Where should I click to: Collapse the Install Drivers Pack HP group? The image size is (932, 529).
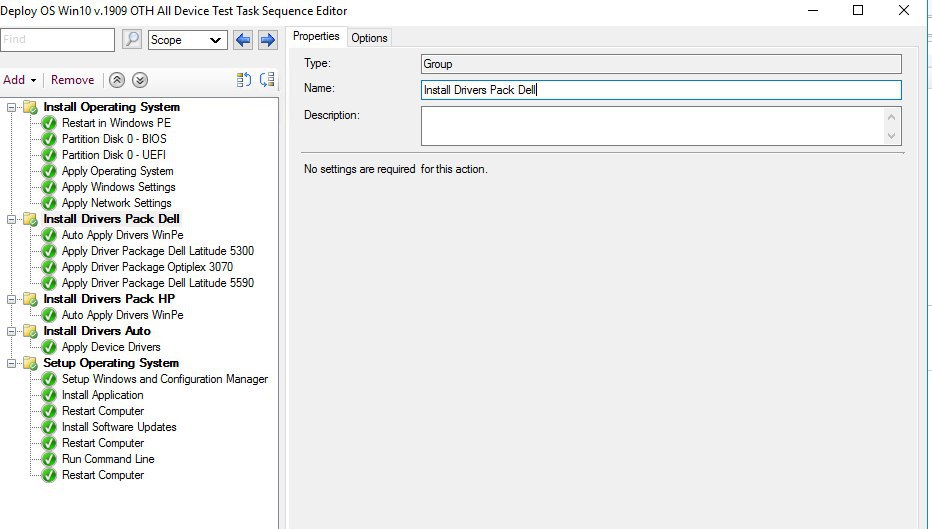[11, 300]
